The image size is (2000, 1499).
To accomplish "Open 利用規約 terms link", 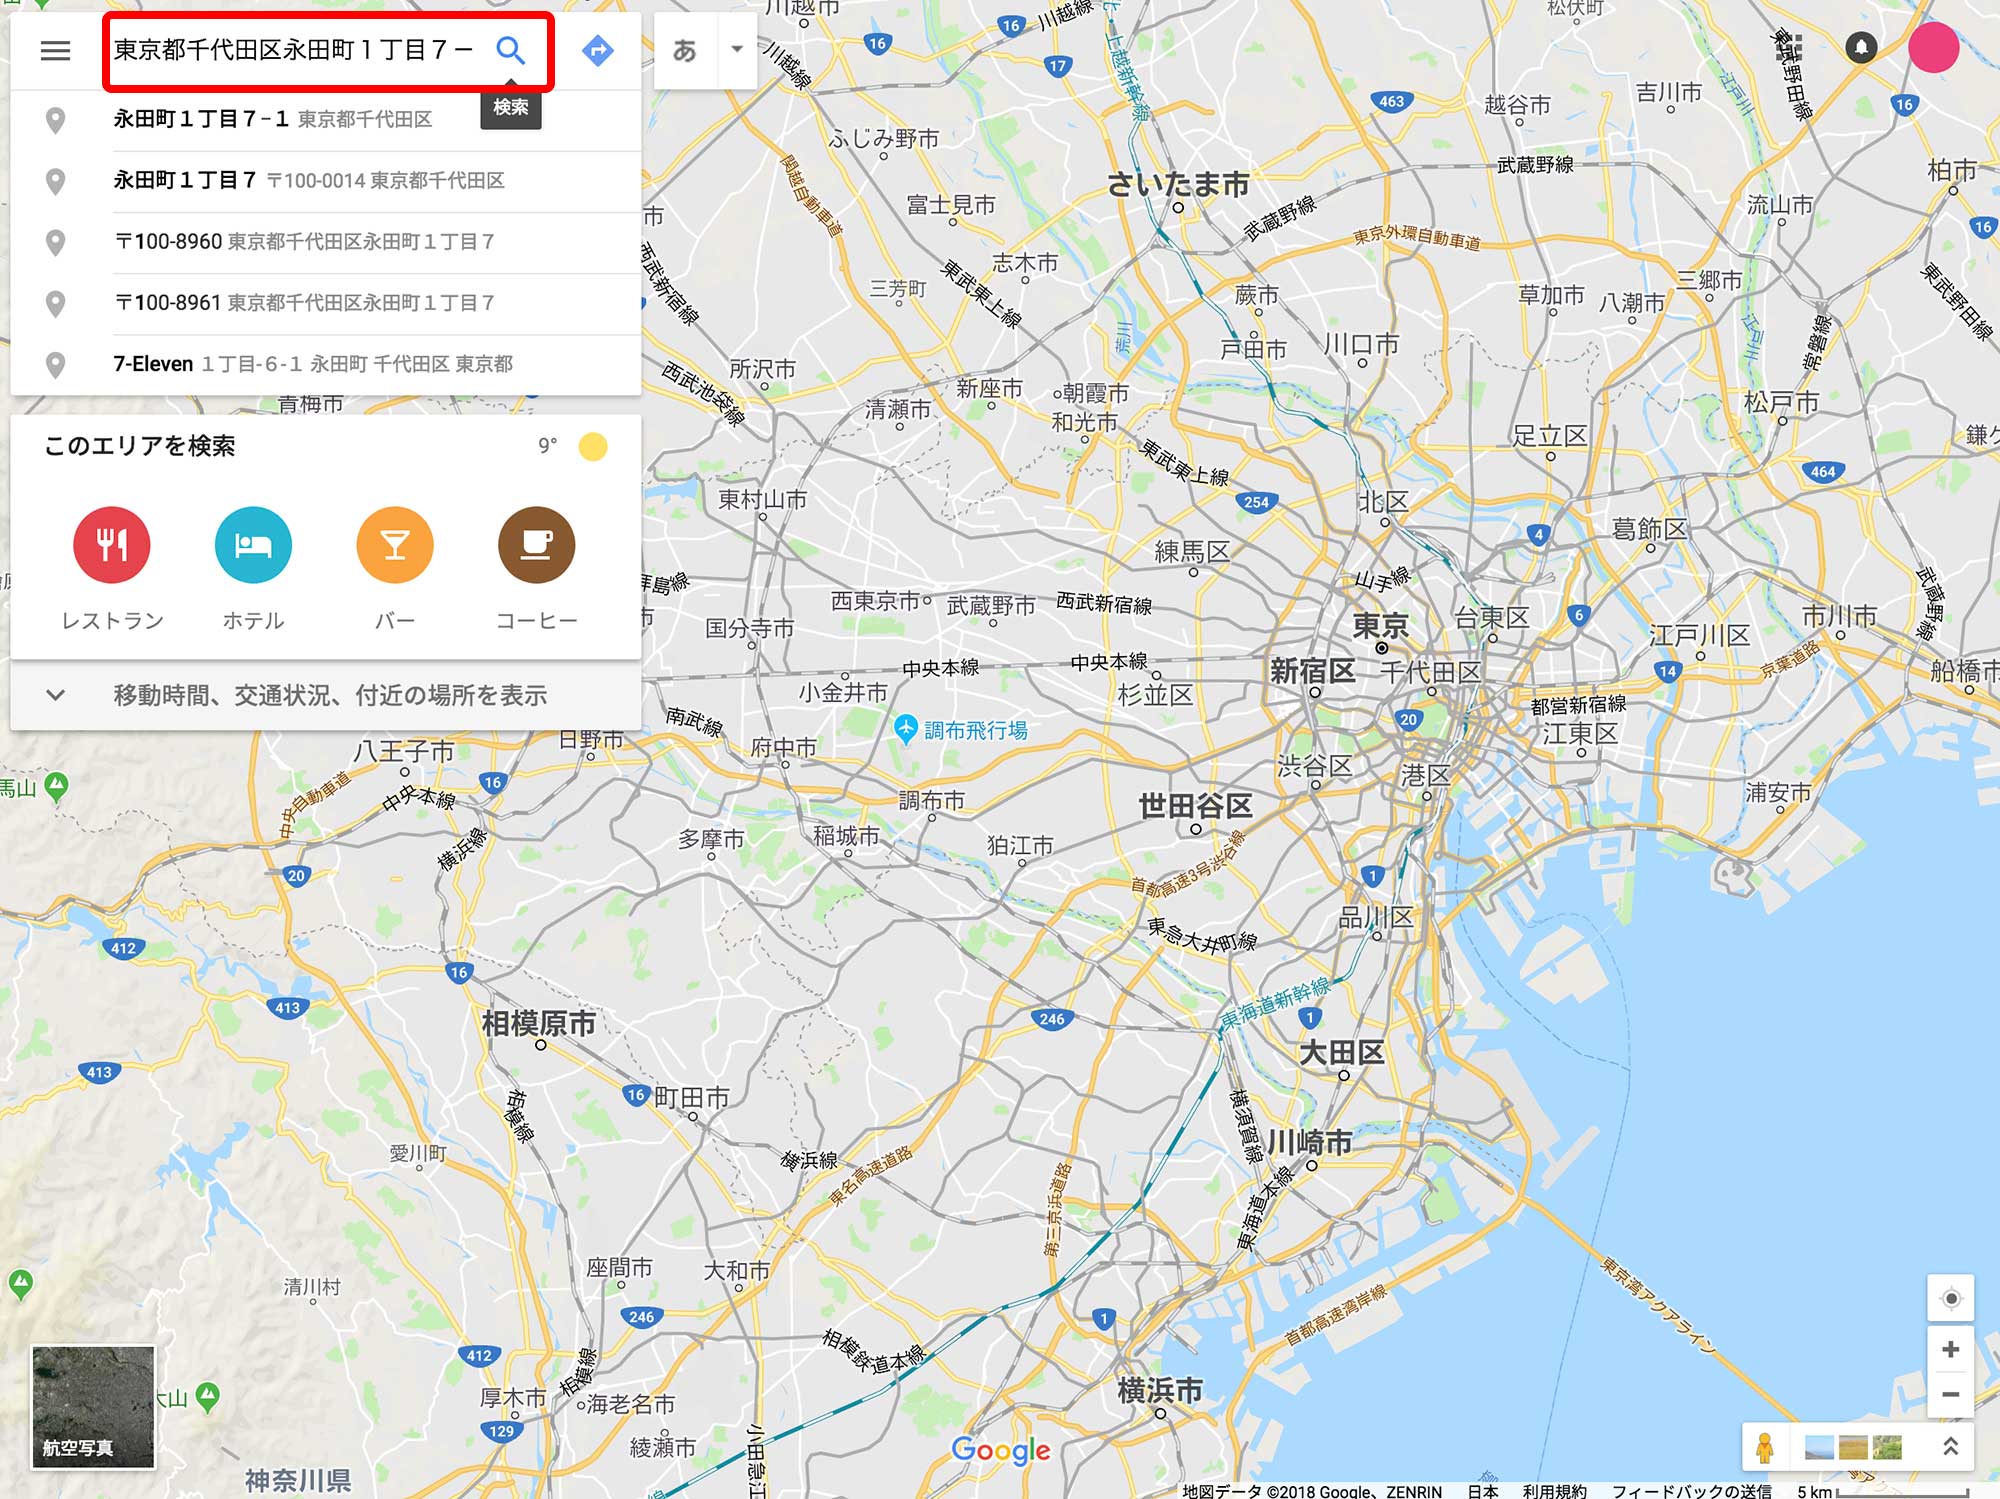I will click(1554, 1490).
